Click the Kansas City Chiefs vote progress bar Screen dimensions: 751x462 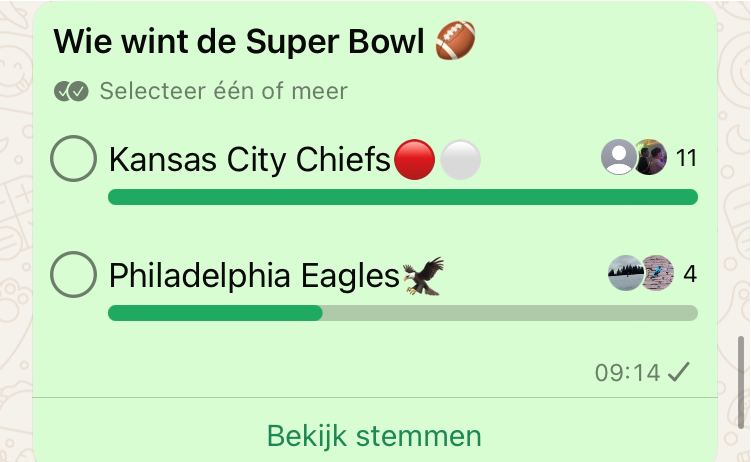coord(402,197)
